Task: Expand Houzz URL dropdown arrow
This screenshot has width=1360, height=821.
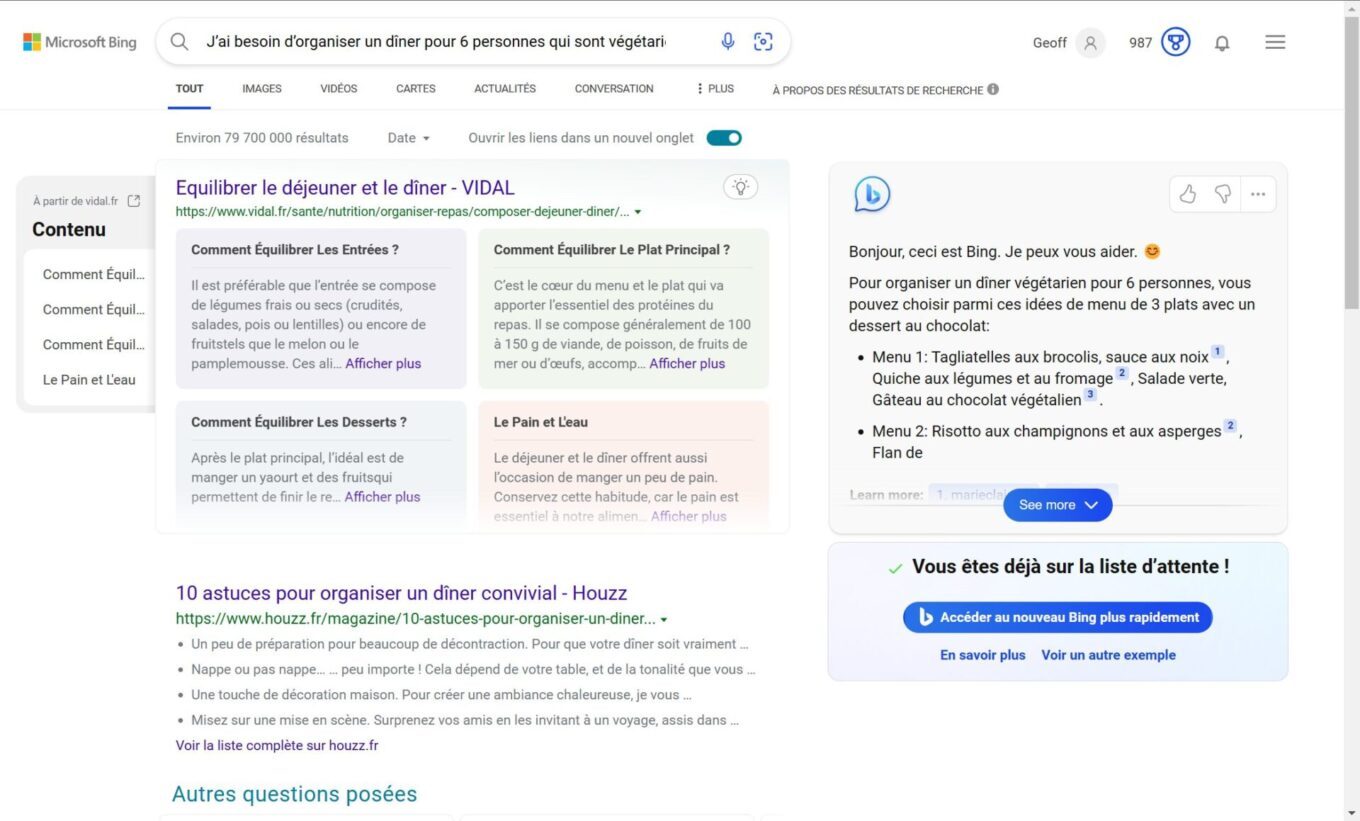Action: click(x=664, y=619)
